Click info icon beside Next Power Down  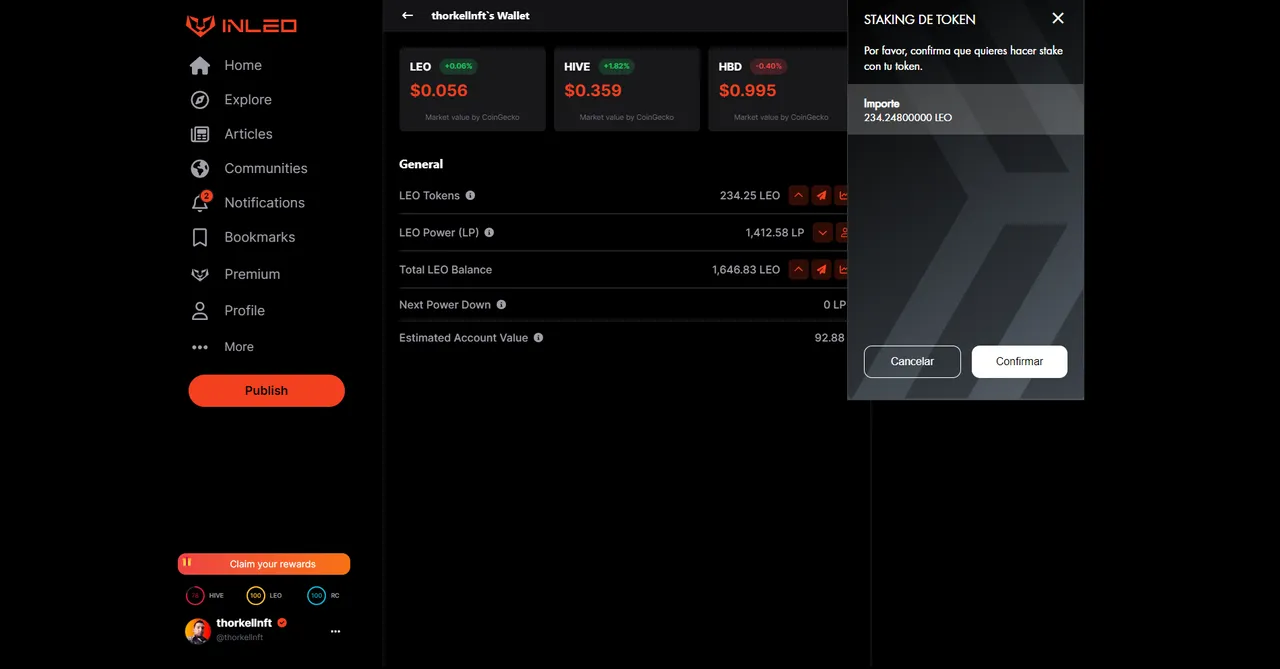click(501, 305)
